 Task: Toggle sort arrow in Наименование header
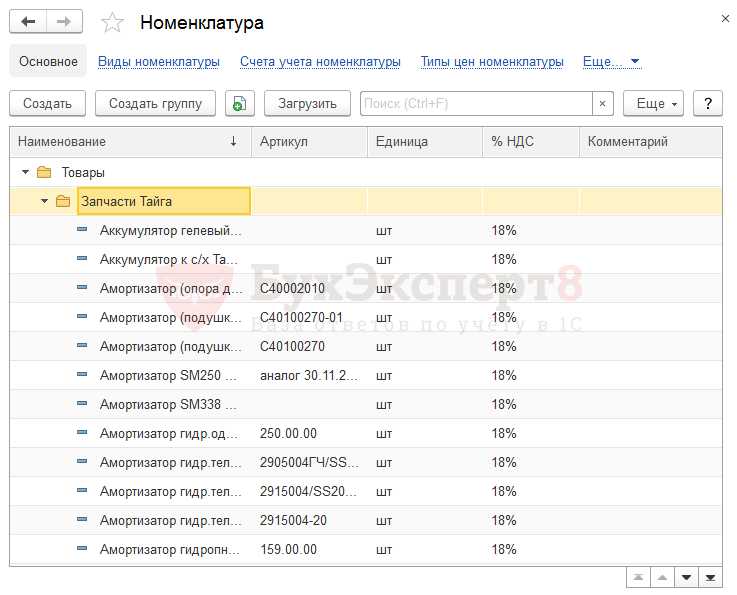point(233,141)
